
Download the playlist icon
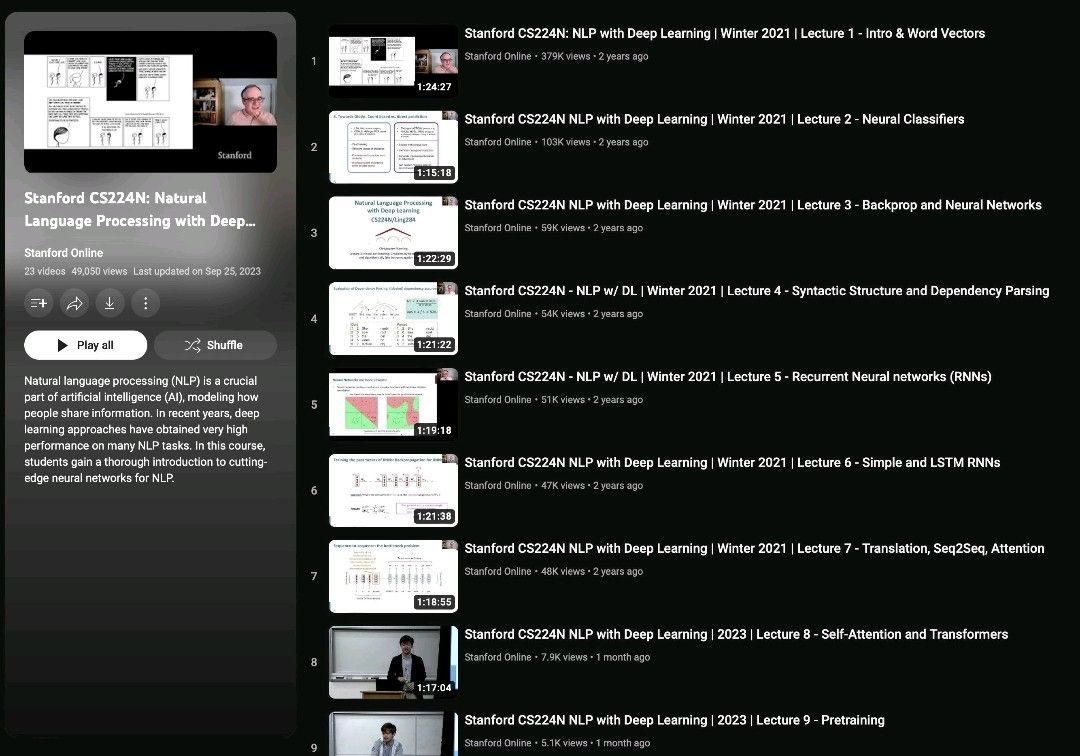click(110, 303)
